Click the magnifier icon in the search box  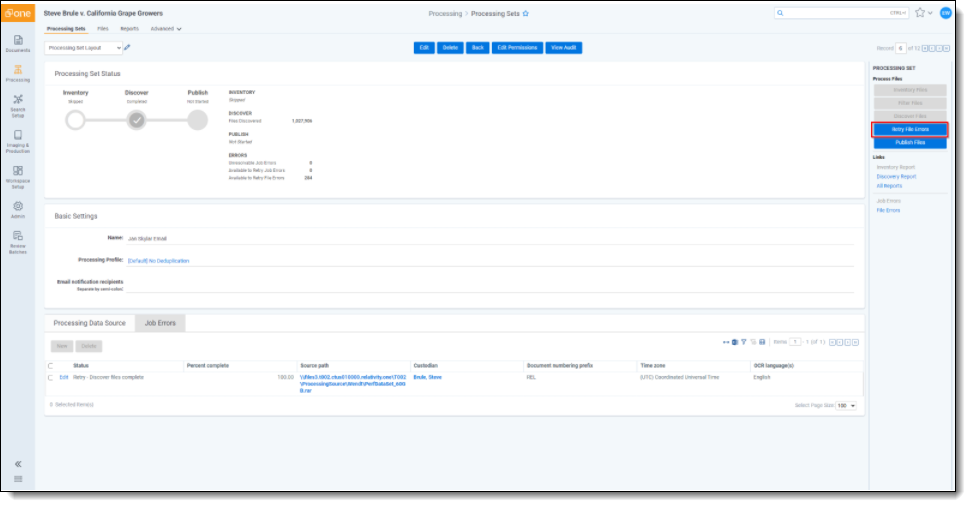coord(780,13)
